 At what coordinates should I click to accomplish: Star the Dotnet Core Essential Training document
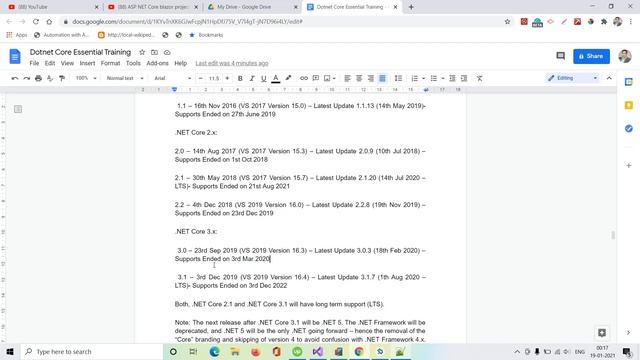pyautogui.click(x=142, y=52)
